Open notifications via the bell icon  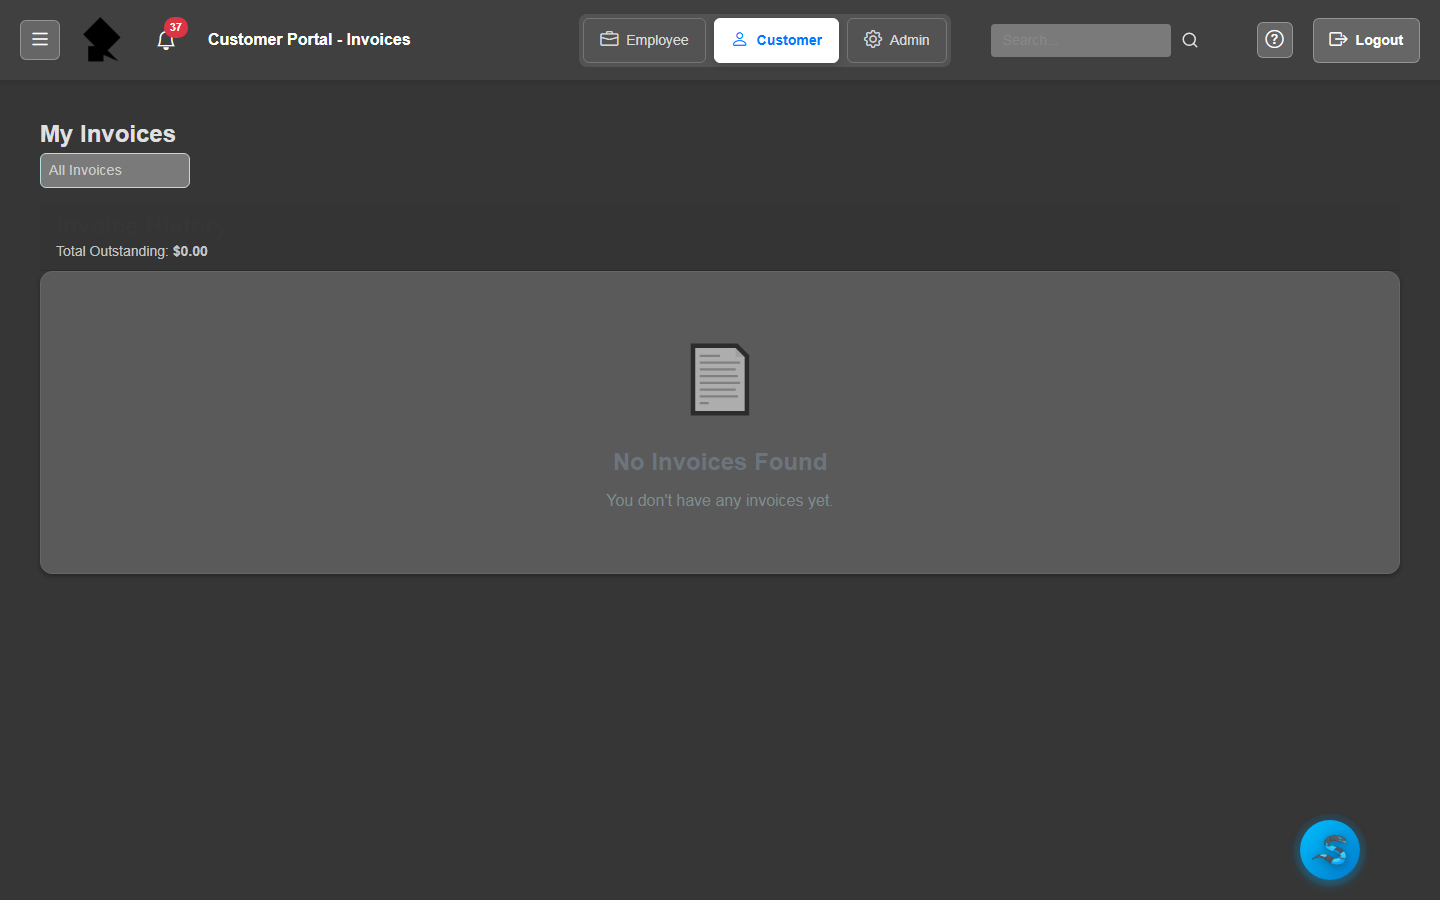[165, 42]
